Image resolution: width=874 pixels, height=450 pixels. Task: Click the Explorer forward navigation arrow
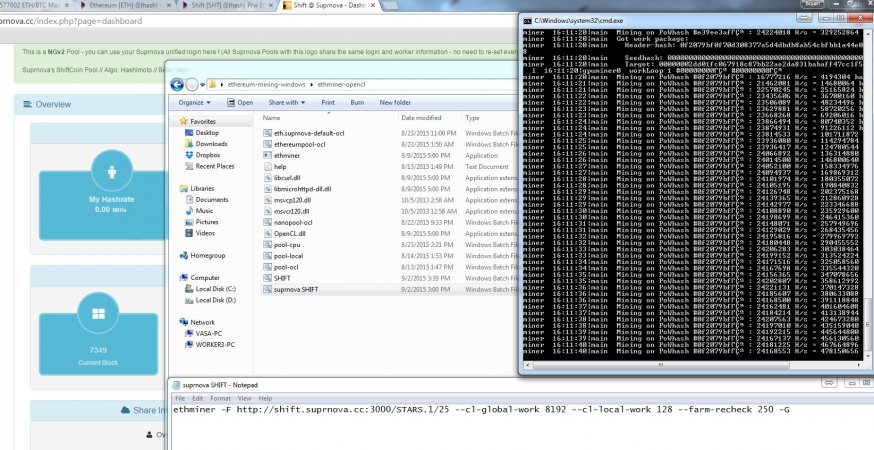pos(192,85)
